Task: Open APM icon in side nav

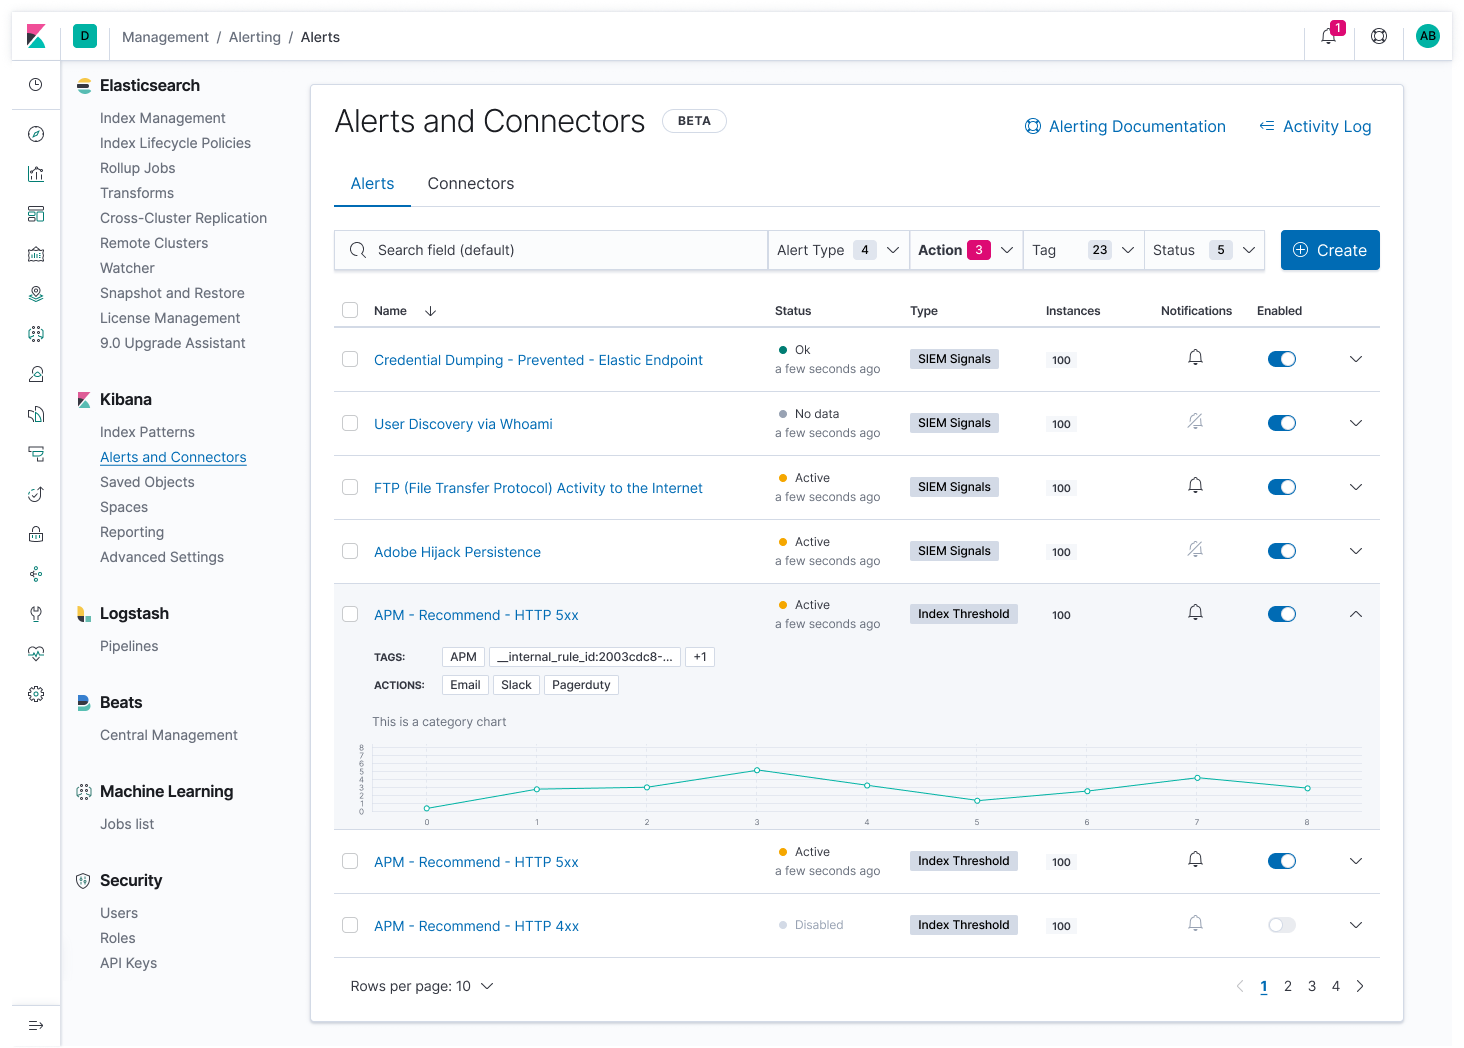Action: click(36, 454)
